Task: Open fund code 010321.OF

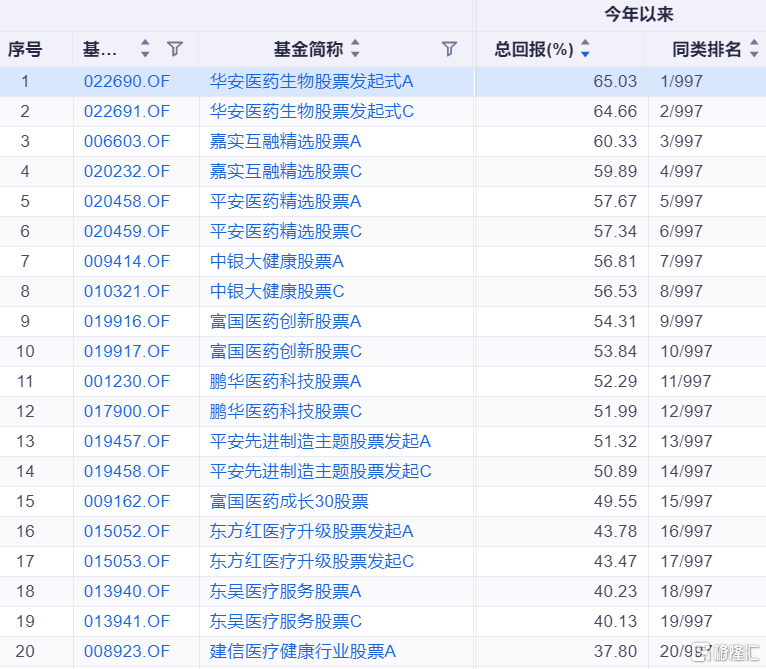Action: 127,291
